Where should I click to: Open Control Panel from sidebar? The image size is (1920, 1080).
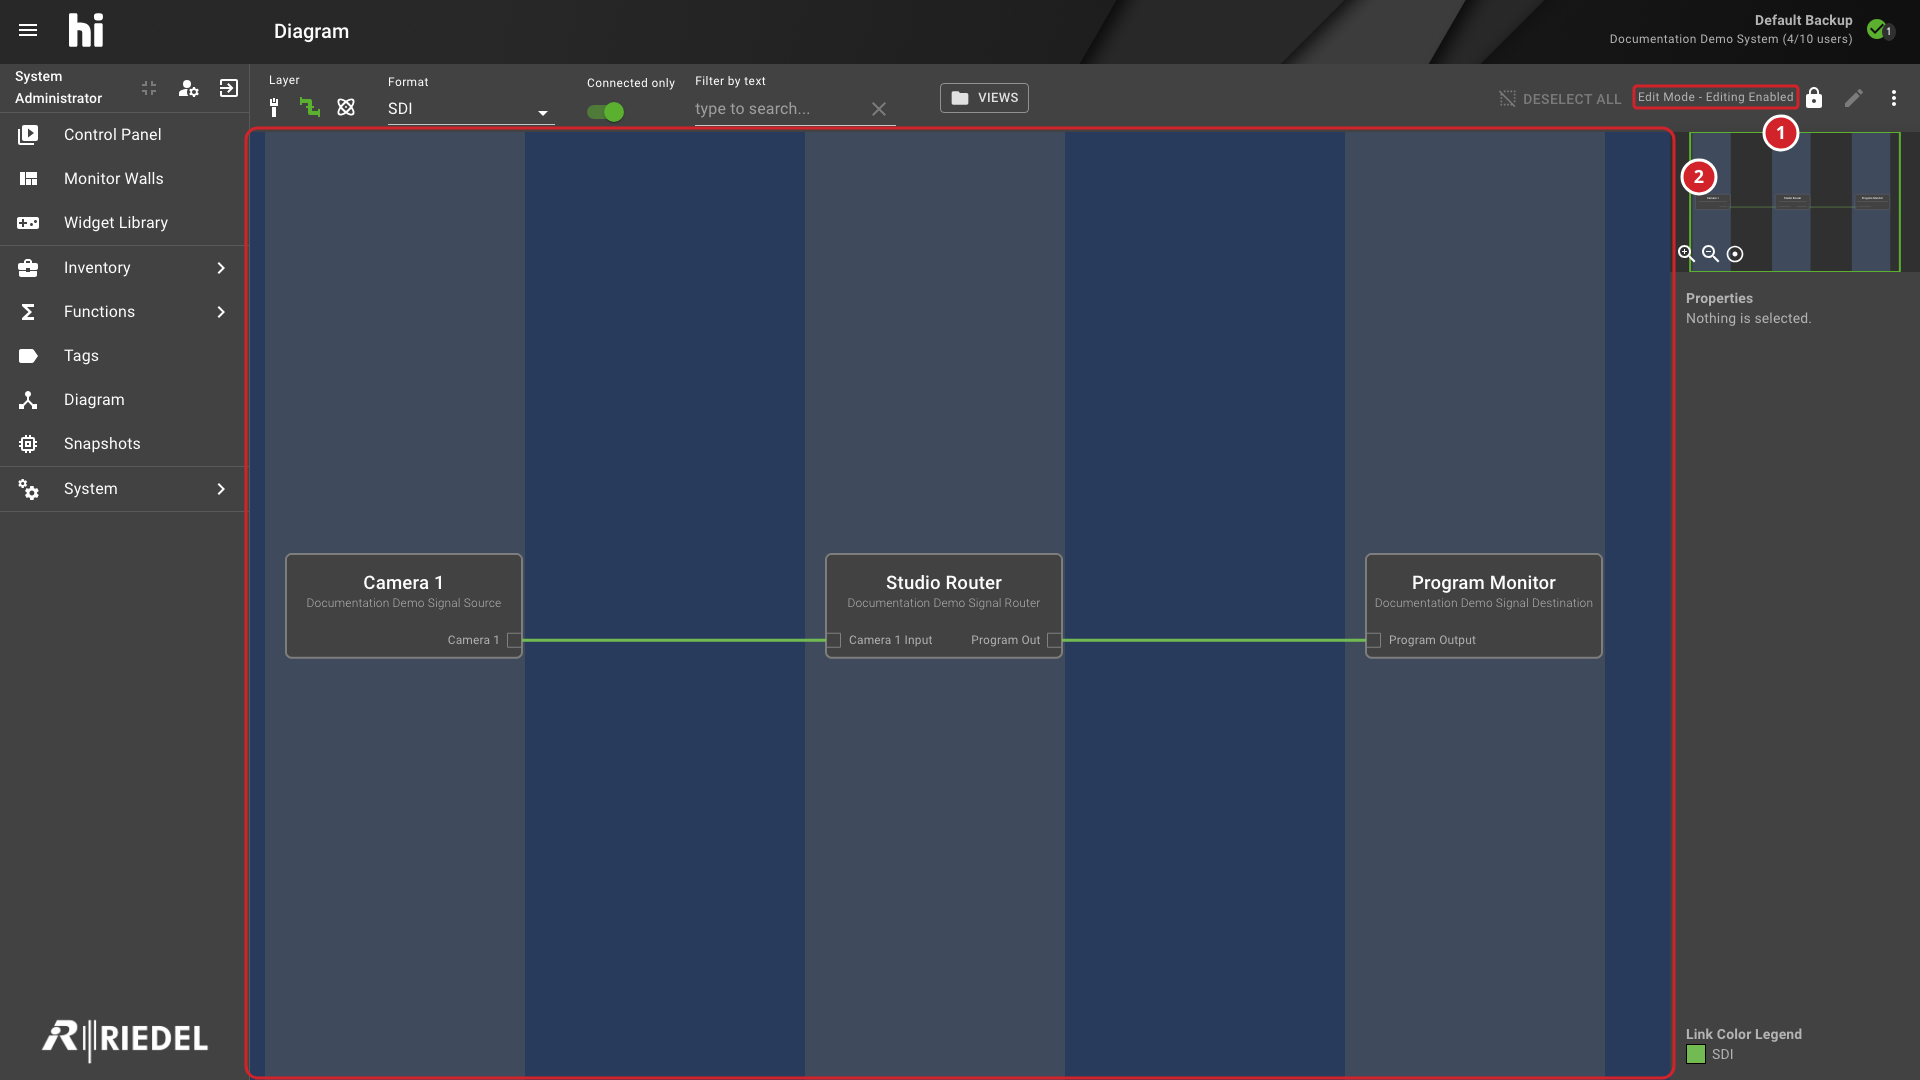point(123,134)
